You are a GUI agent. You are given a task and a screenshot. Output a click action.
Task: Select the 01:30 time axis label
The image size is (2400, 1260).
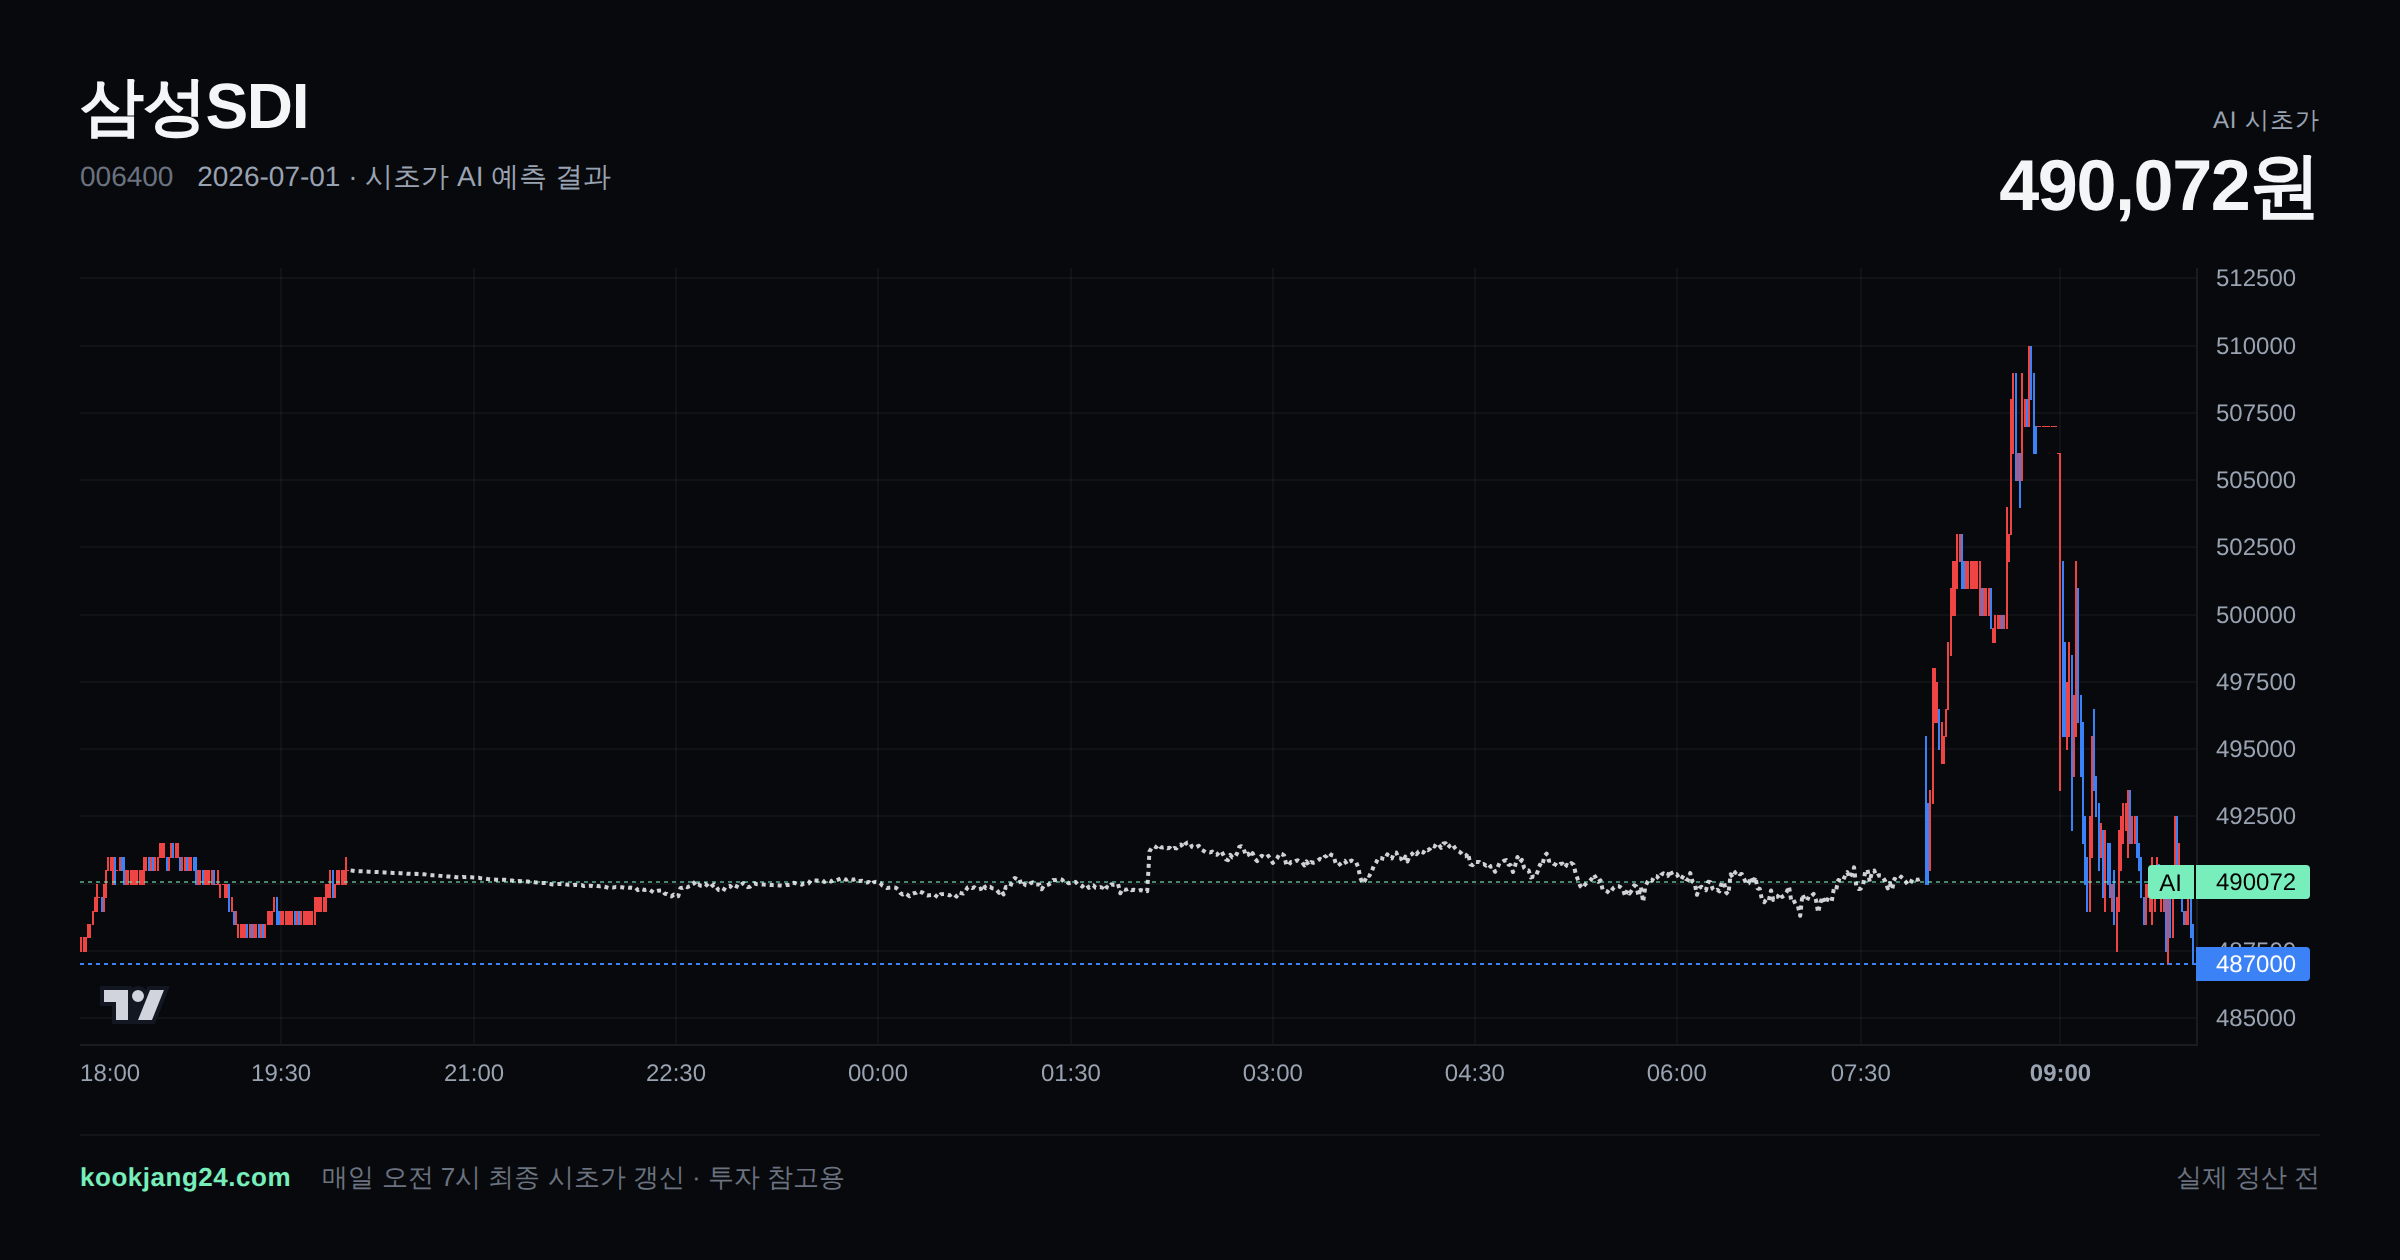1071,1073
